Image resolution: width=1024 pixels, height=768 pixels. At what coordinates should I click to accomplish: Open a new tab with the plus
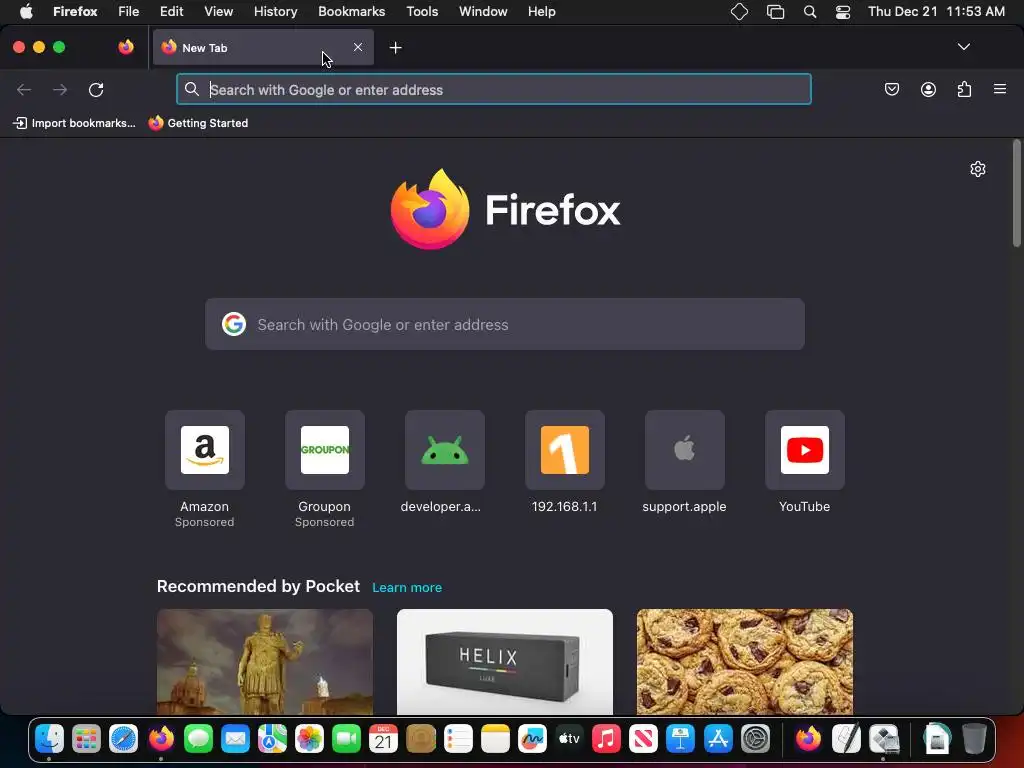(395, 48)
